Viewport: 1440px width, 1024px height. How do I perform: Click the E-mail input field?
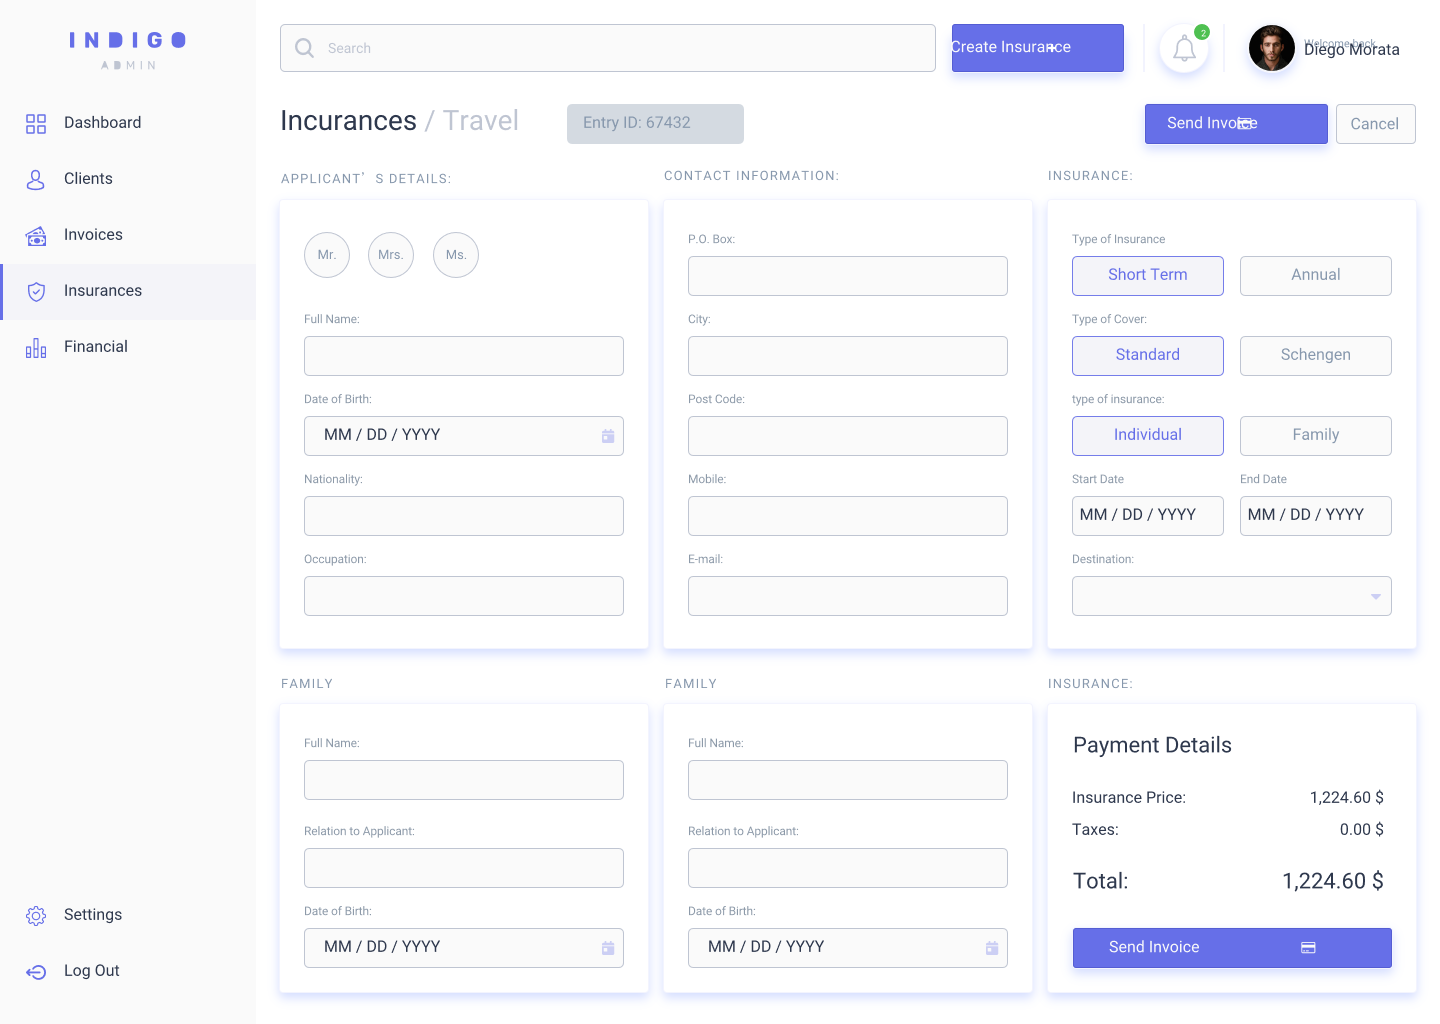point(848,596)
